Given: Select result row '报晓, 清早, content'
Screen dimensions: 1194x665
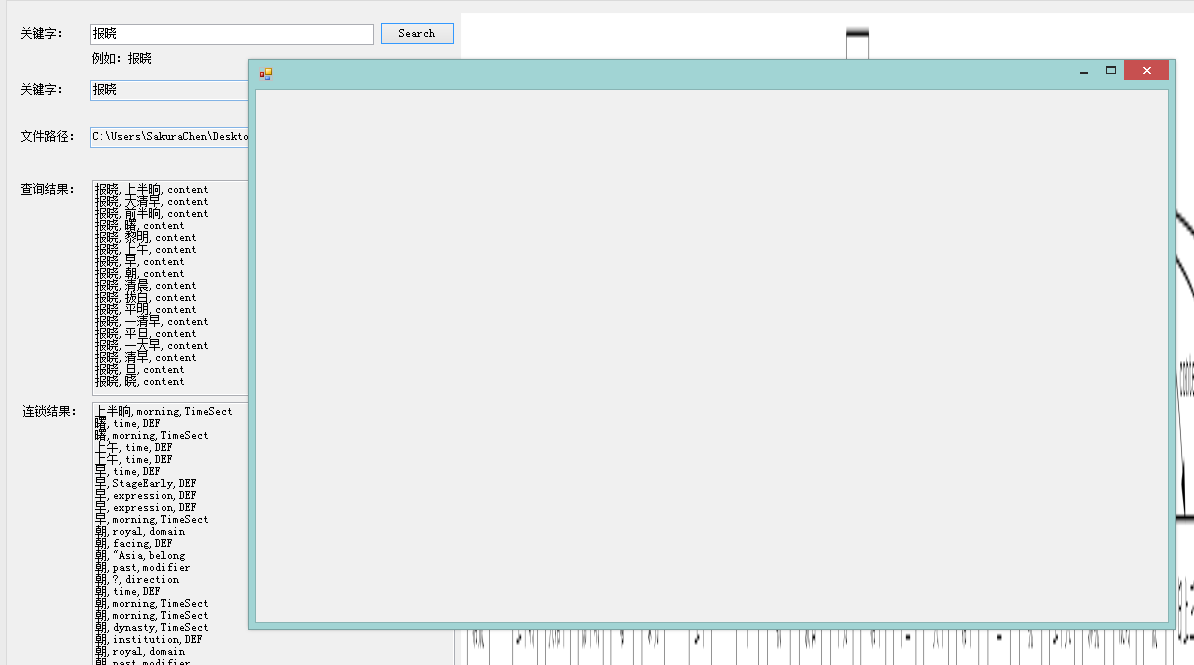Looking at the screenshot, I should pos(145,358).
